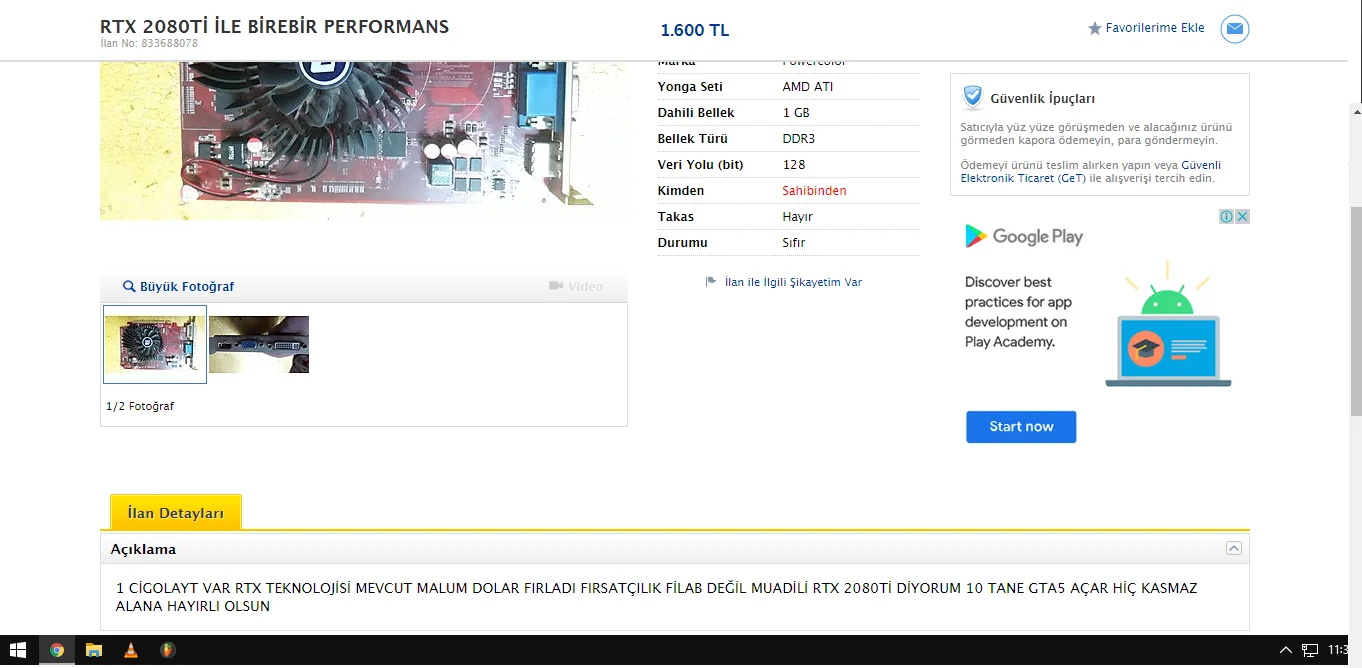The width and height of the screenshot is (1362, 668).
Task: Click Start now button in ad
Action: tap(1021, 426)
